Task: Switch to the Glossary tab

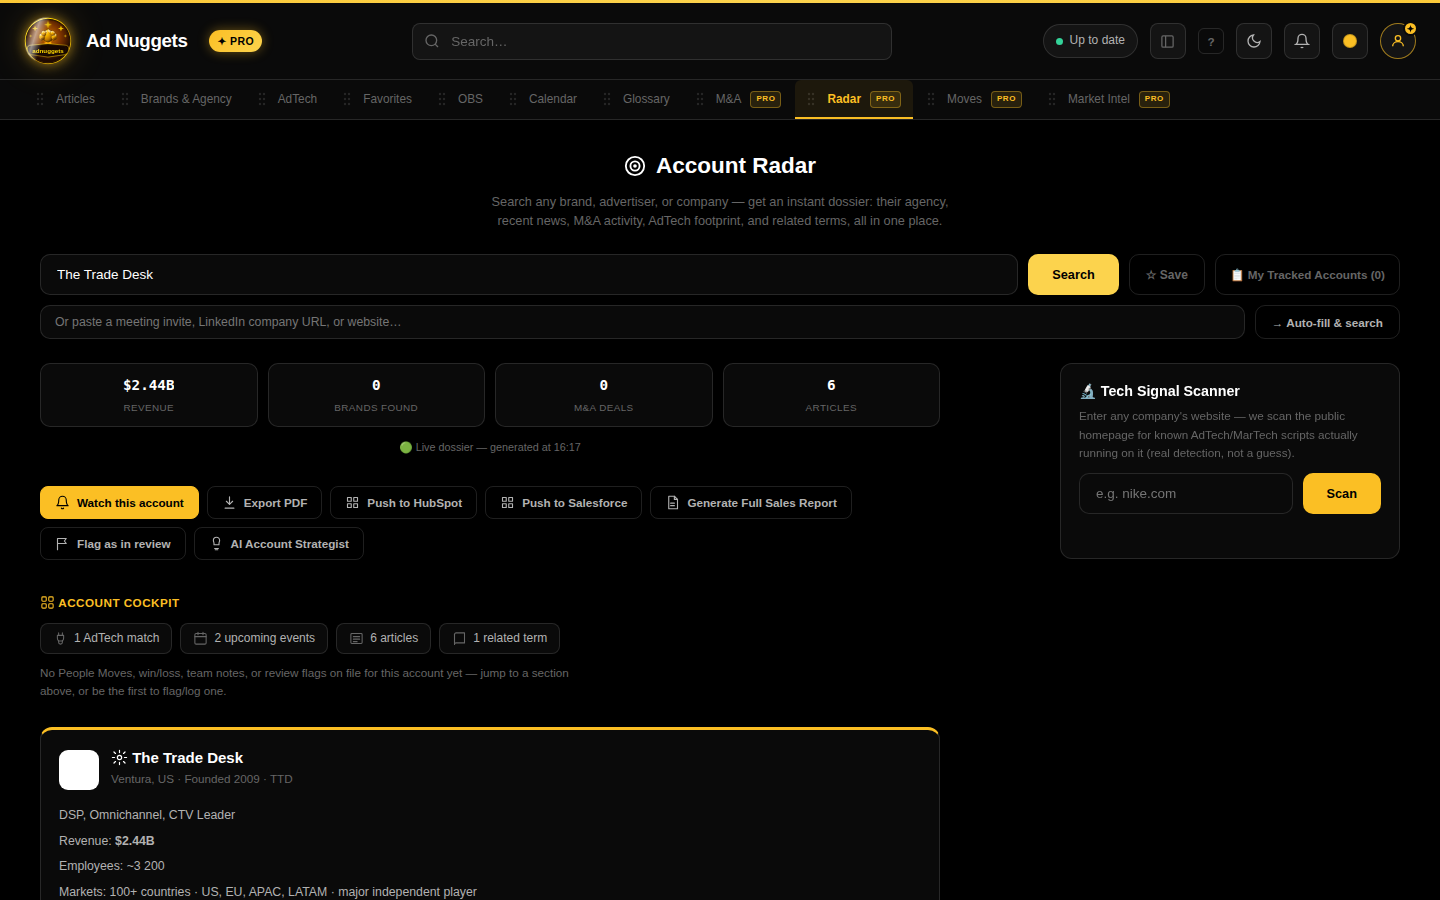Action: (x=646, y=99)
